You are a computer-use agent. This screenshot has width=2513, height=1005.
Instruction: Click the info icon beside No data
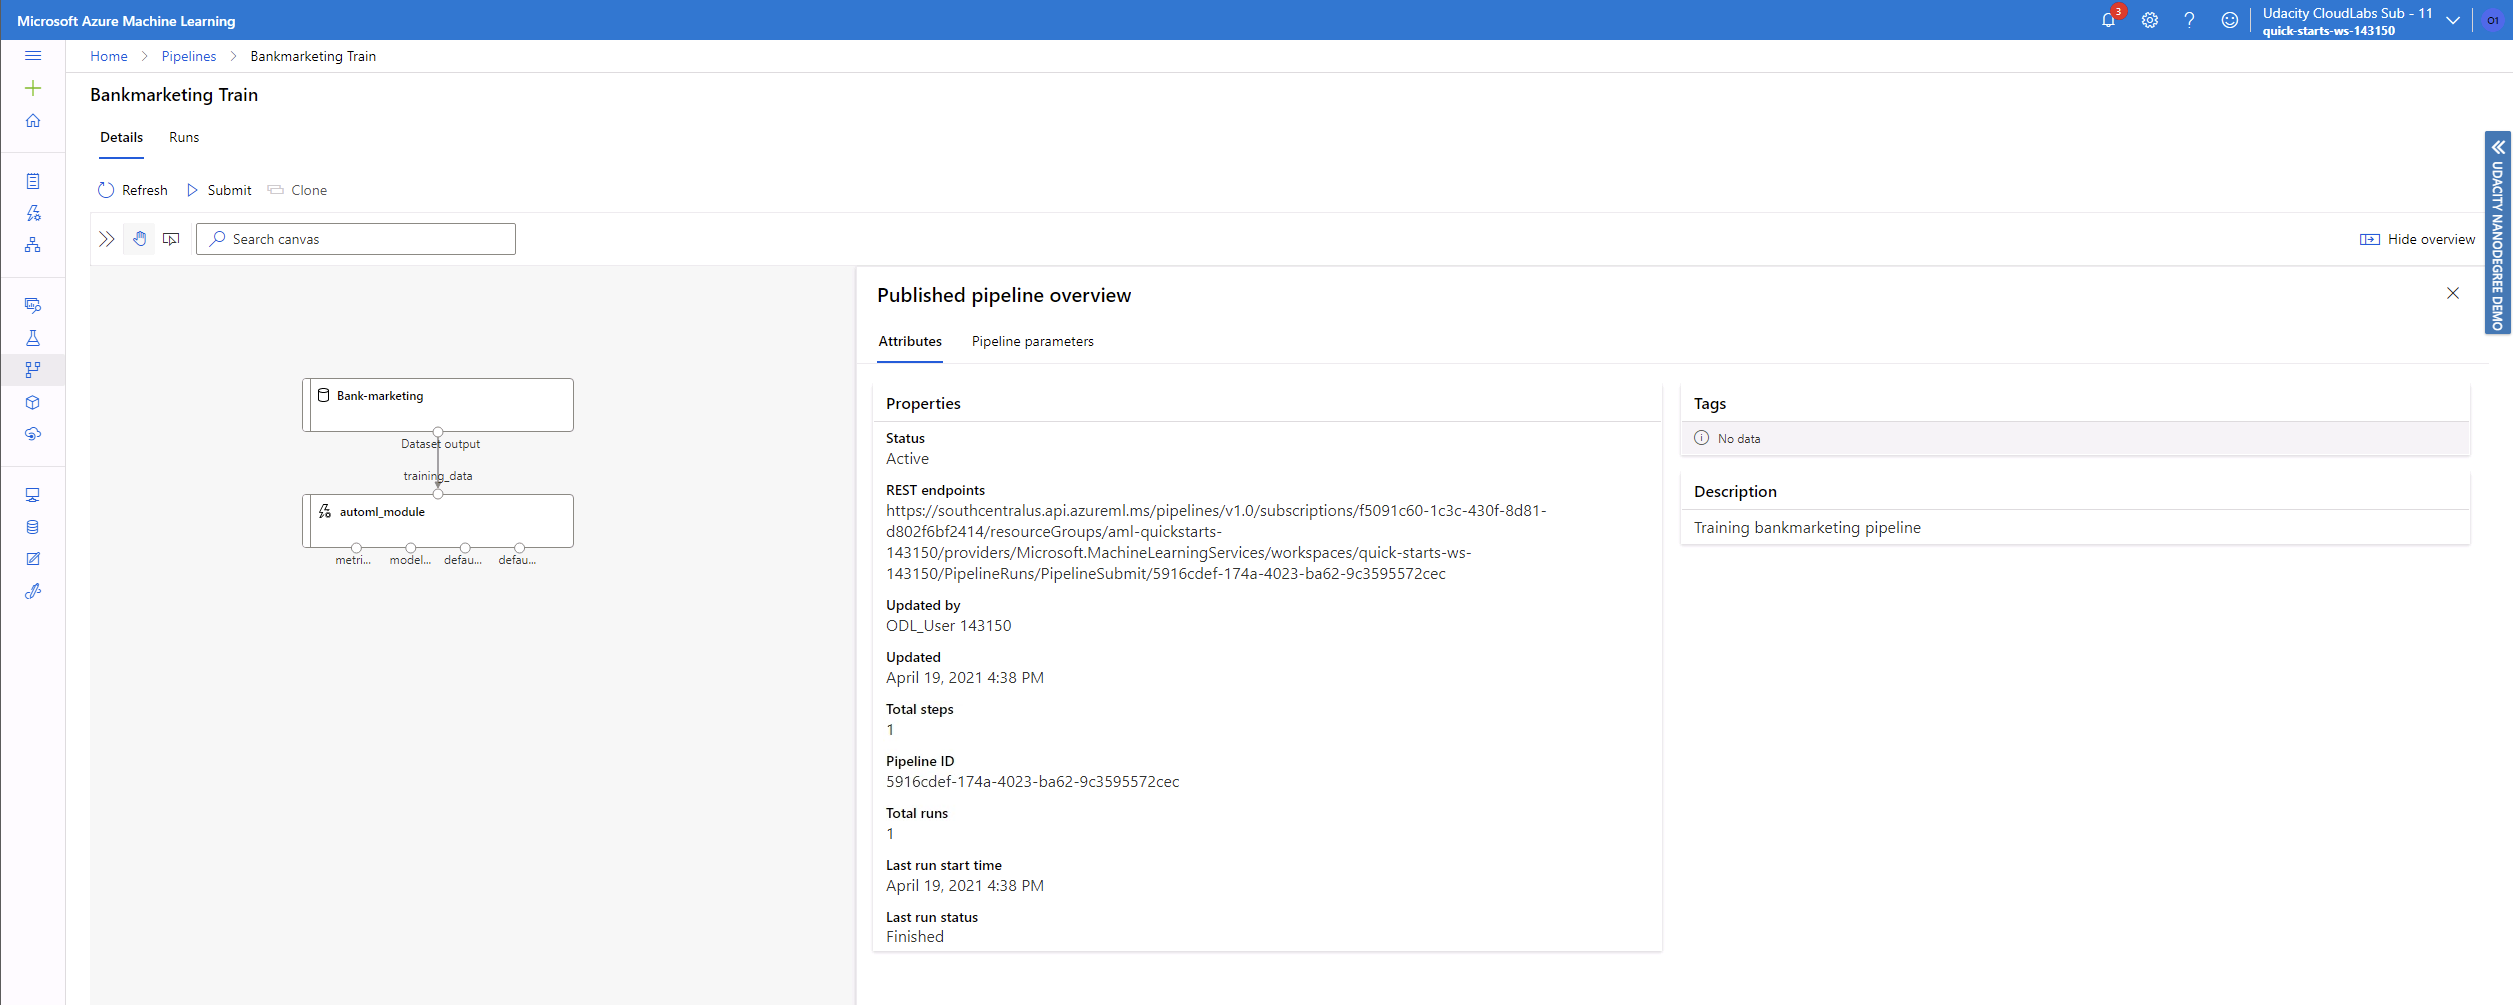pyautogui.click(x=1701, y=438)
